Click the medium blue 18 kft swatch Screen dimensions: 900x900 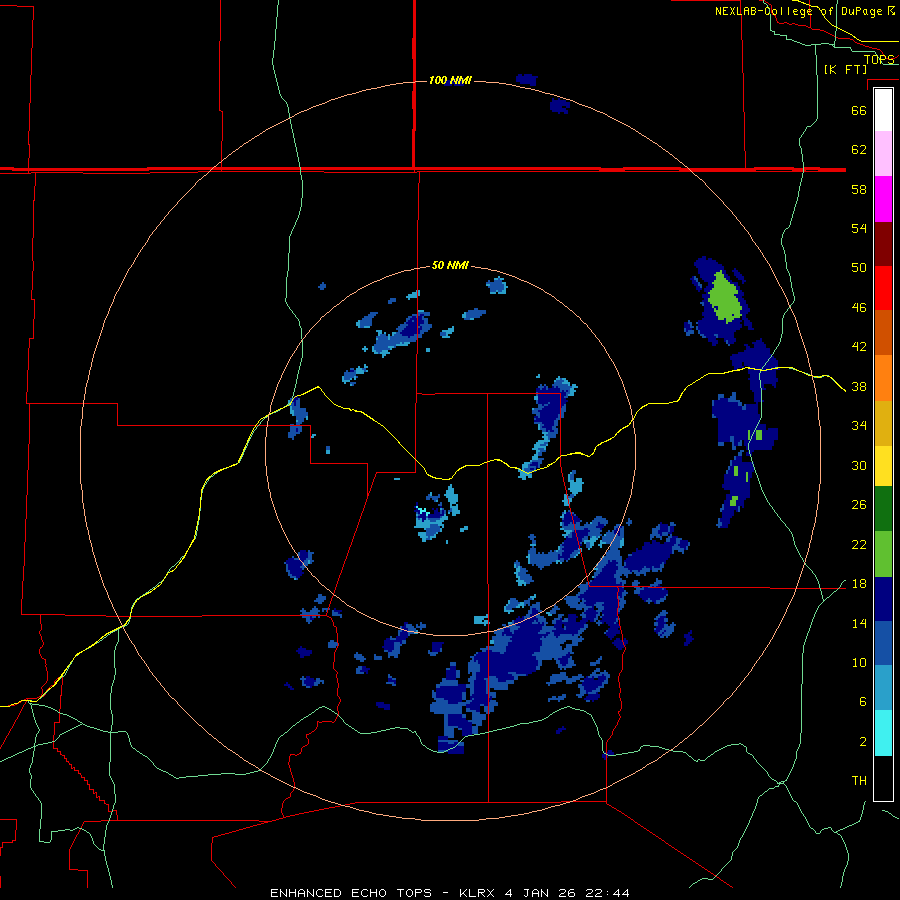(883, 643)
